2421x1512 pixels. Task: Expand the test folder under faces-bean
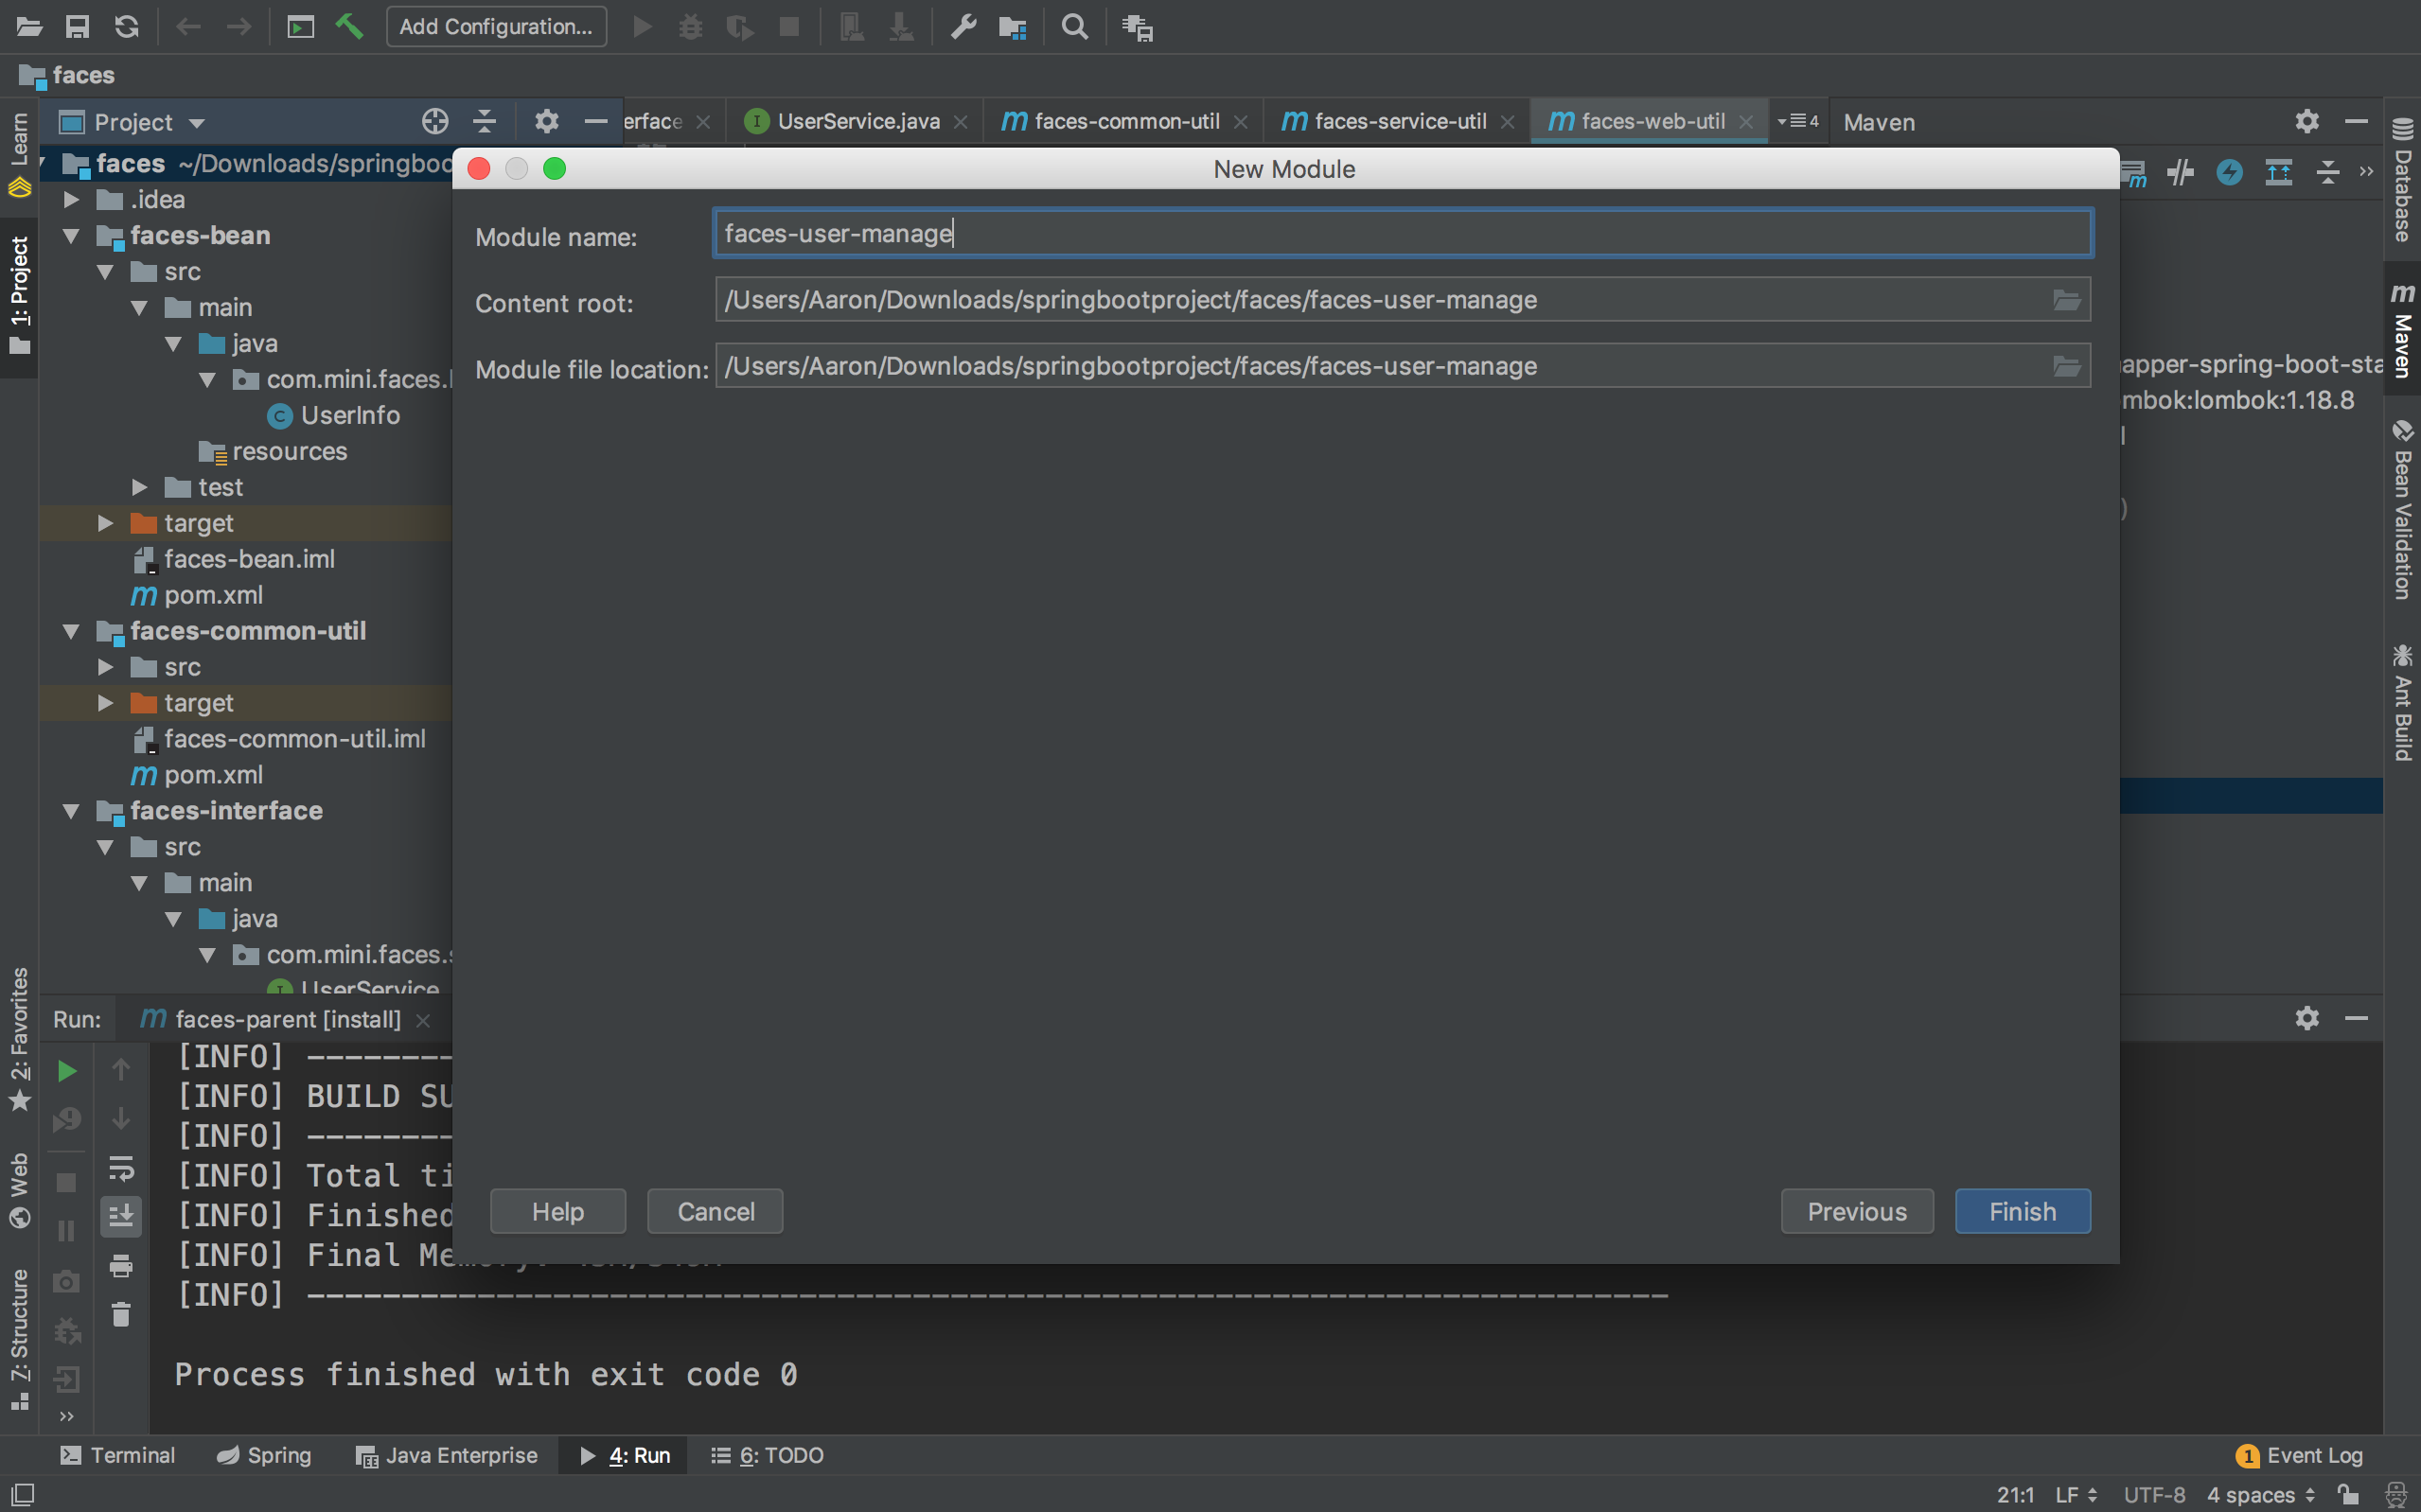[x=140, y=487]
